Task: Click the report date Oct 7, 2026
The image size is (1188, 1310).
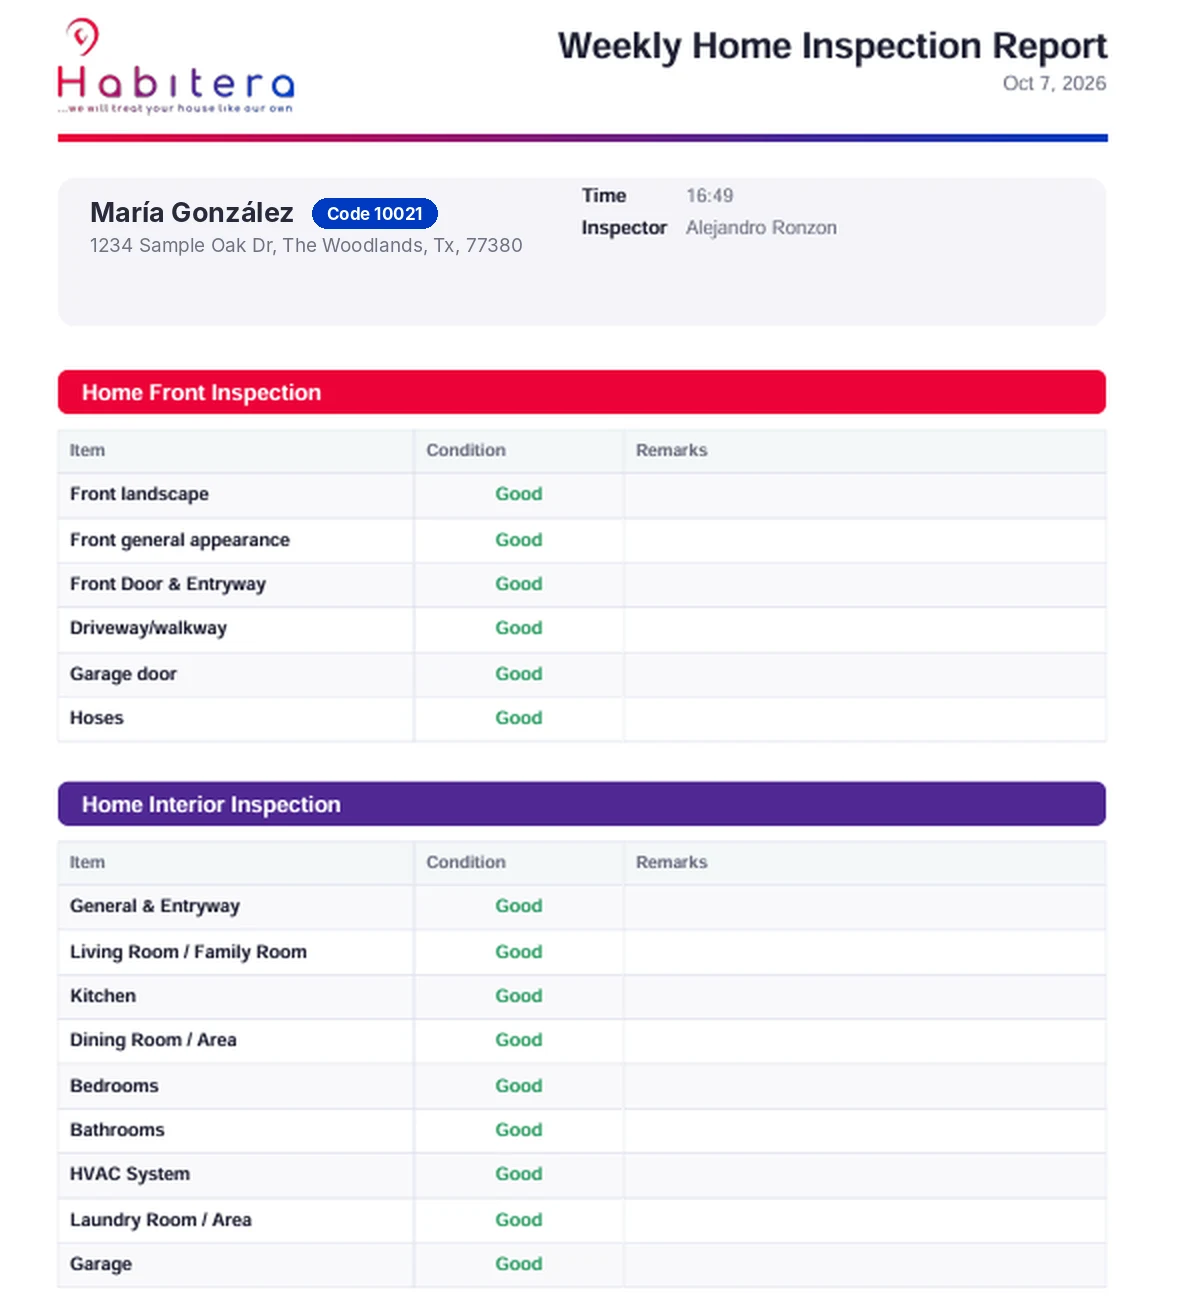Action: (1054, 83)
